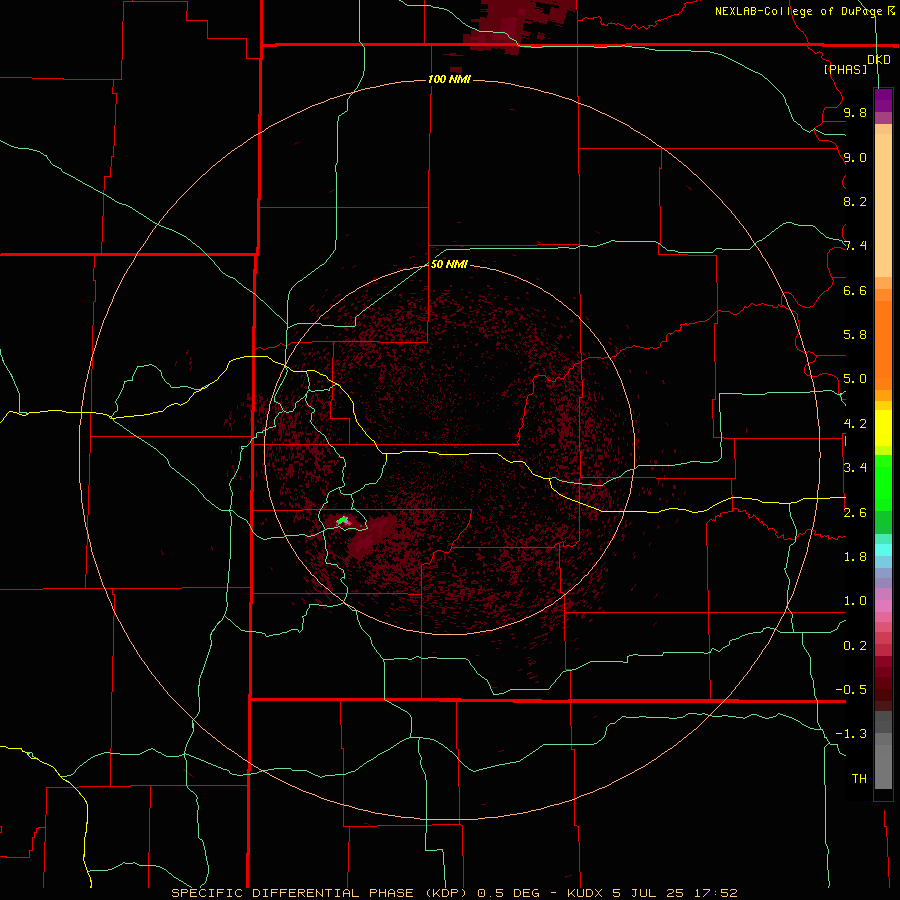This screenshot has width=900, height=900.
Task: Click the 7.4 scale value
Action: tap(855, 246)
